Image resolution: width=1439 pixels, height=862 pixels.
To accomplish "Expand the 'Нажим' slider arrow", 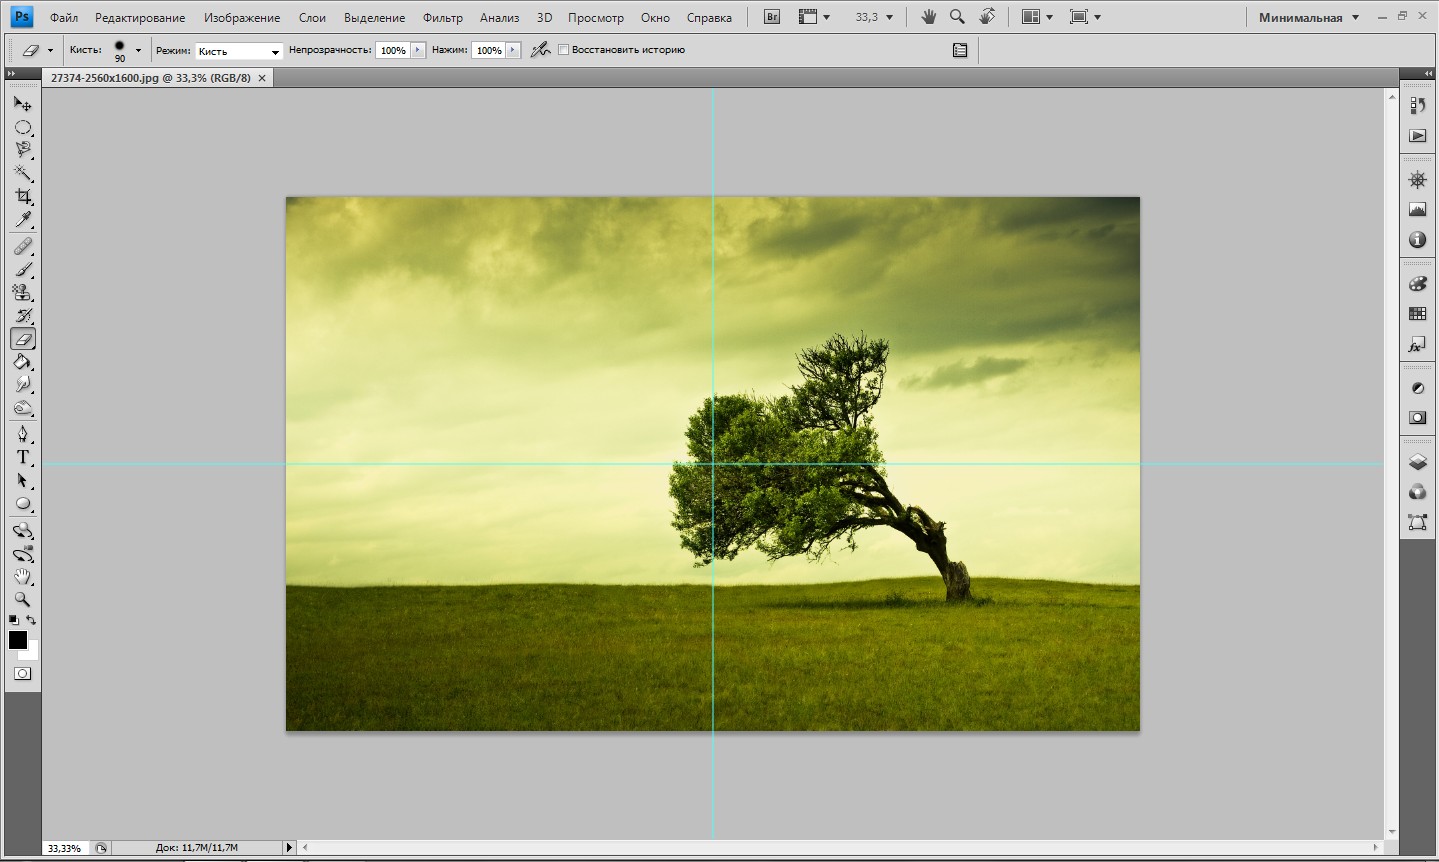I will (x=513, y=50).
